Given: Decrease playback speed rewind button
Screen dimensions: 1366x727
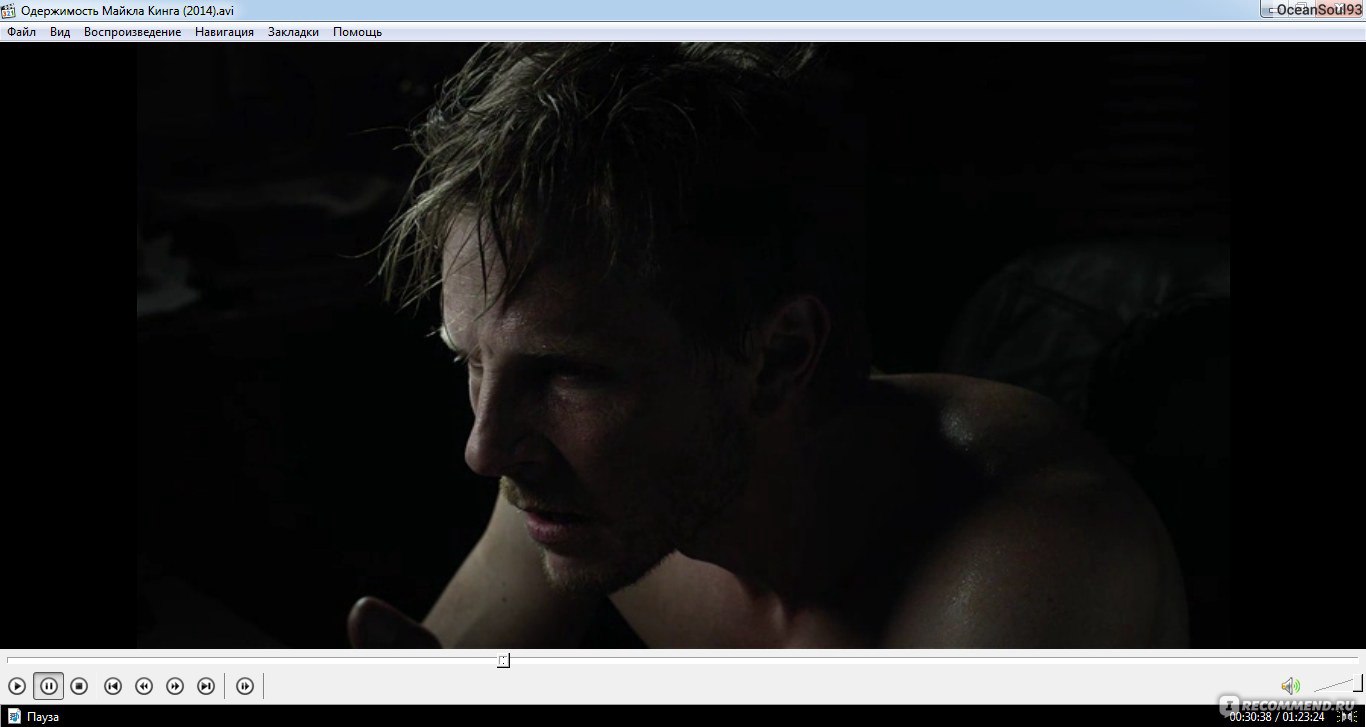Looking at the screenshot, I should tap(144, 686).
